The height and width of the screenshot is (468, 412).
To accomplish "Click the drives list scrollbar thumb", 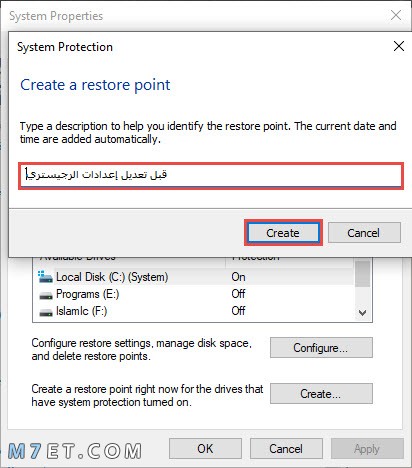I will pos(363,273).
